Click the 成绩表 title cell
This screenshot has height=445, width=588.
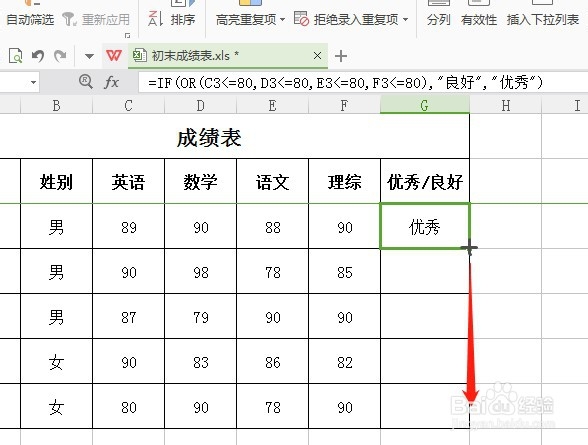click(209, 137)
